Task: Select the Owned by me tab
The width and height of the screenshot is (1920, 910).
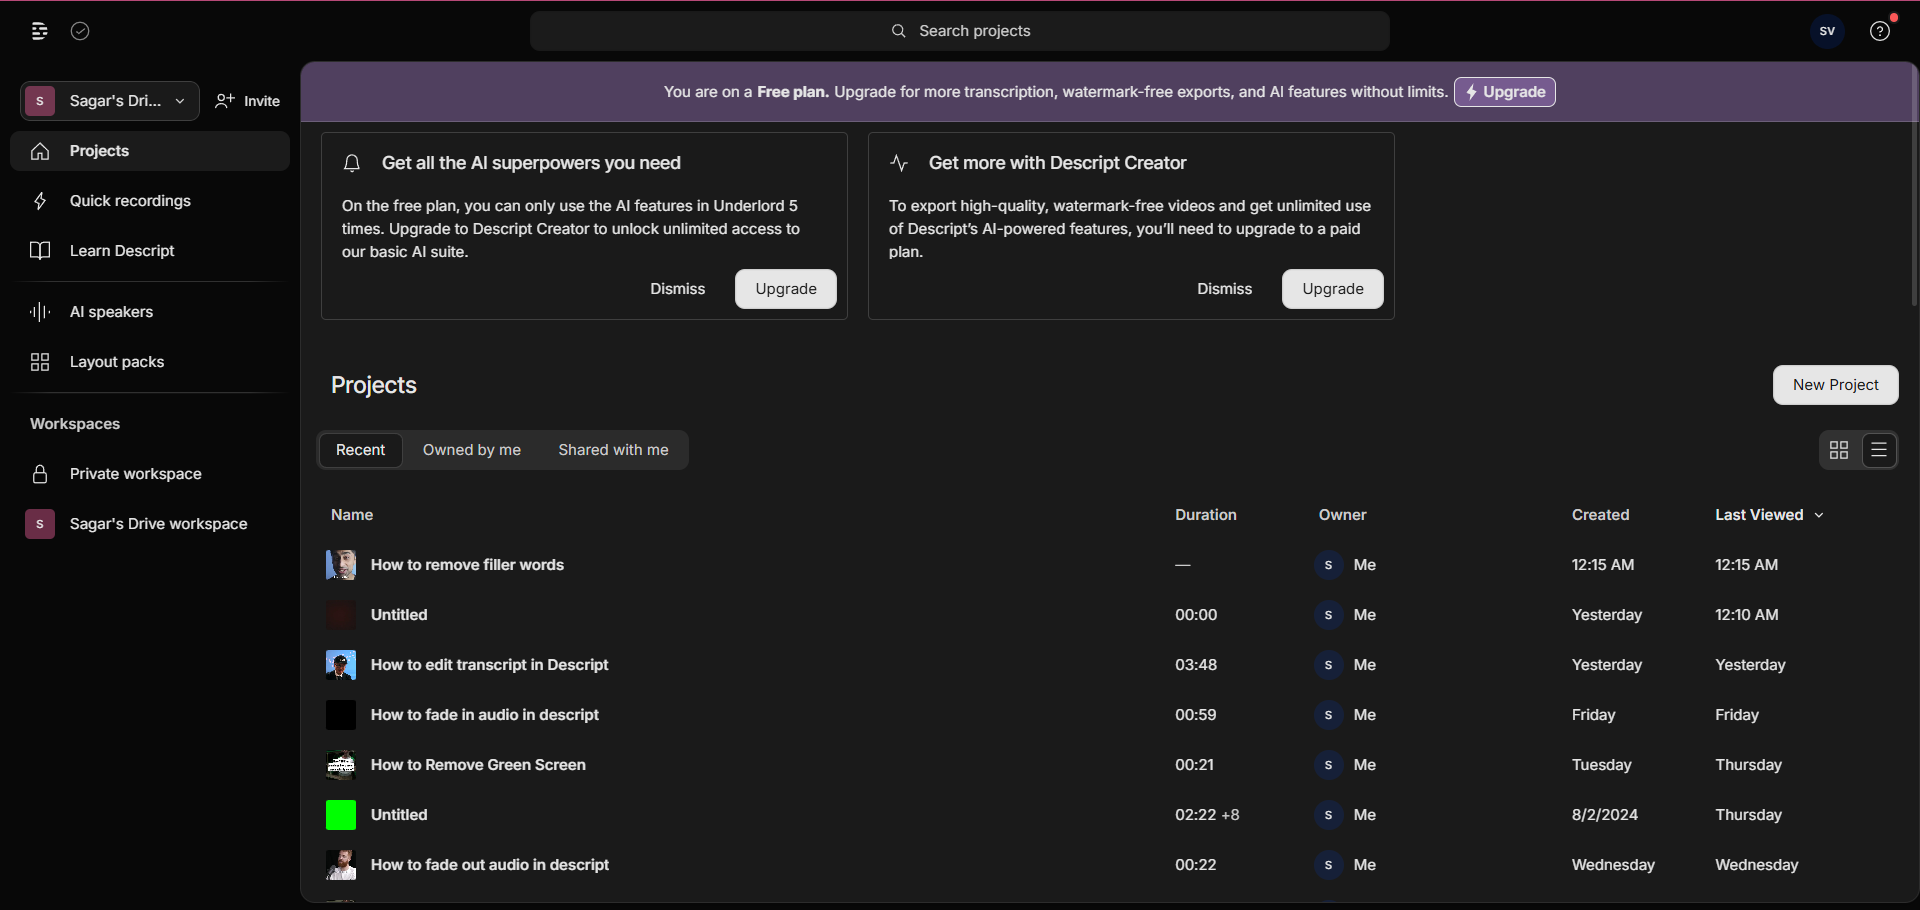Action: point(471,450)
